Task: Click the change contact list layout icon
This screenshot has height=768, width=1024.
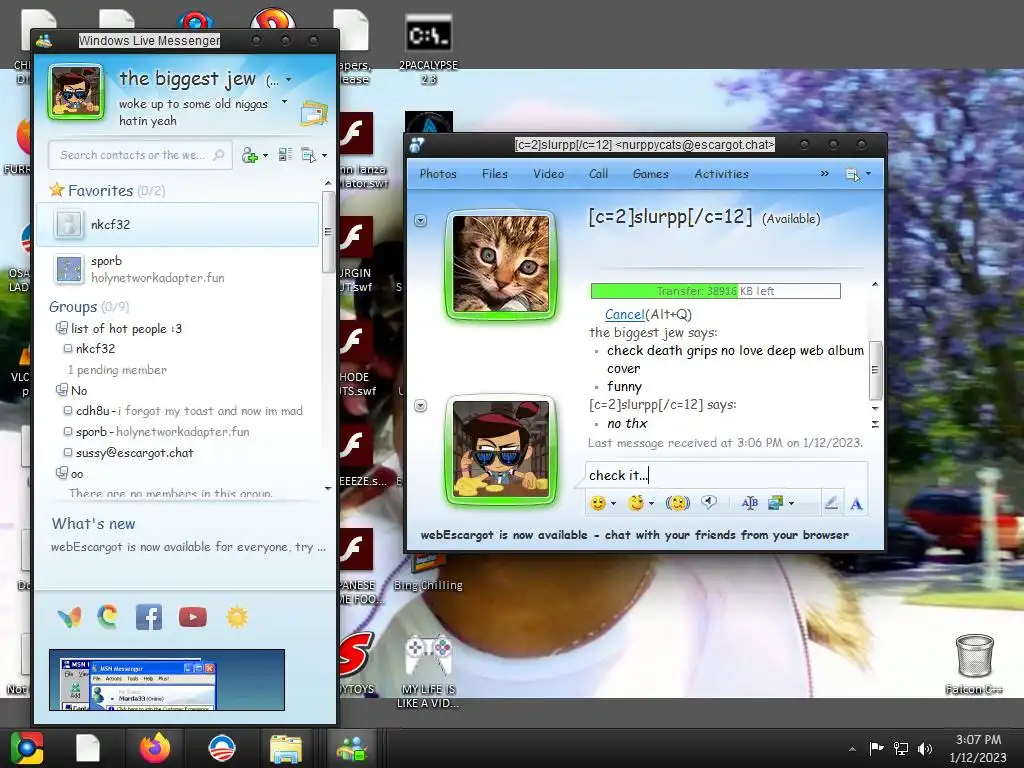Action: 285,155
